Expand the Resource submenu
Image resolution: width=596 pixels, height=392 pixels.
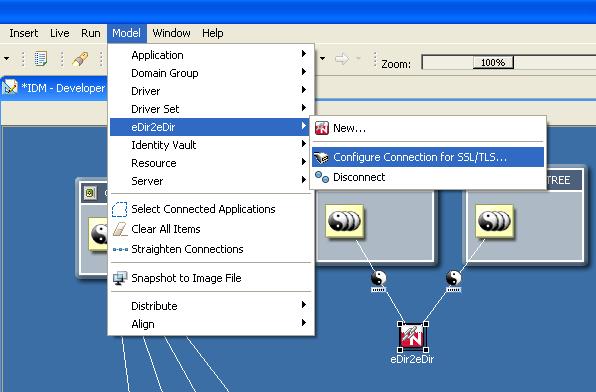[x=211, y=163]
